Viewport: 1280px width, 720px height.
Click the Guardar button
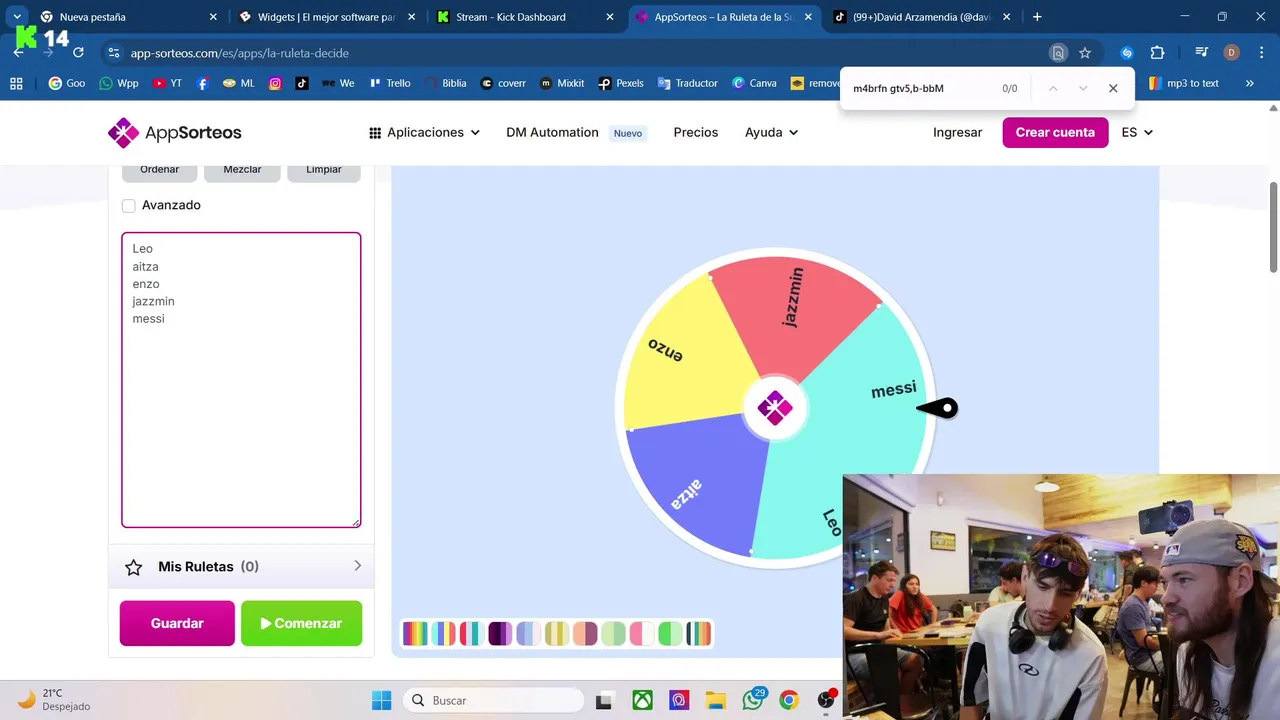coord(177,623)
